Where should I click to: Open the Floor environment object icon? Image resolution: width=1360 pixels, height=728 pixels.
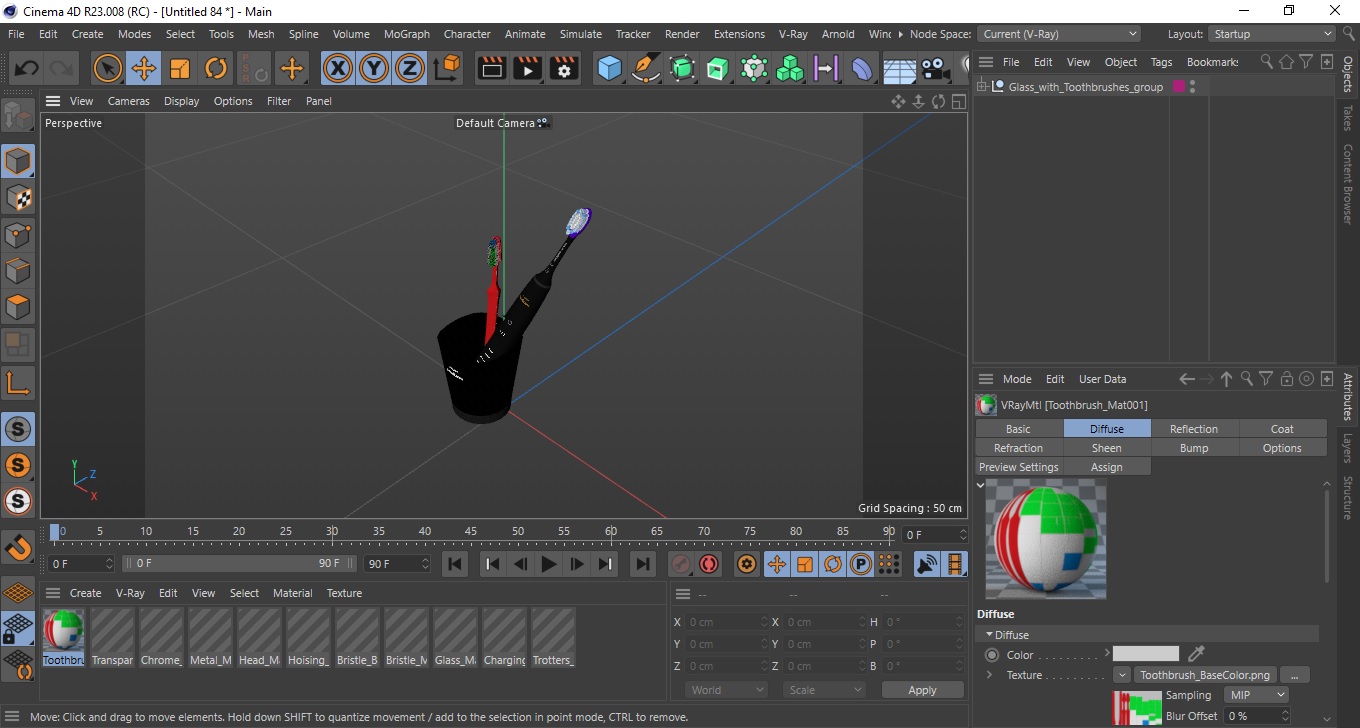click(899, 68)
